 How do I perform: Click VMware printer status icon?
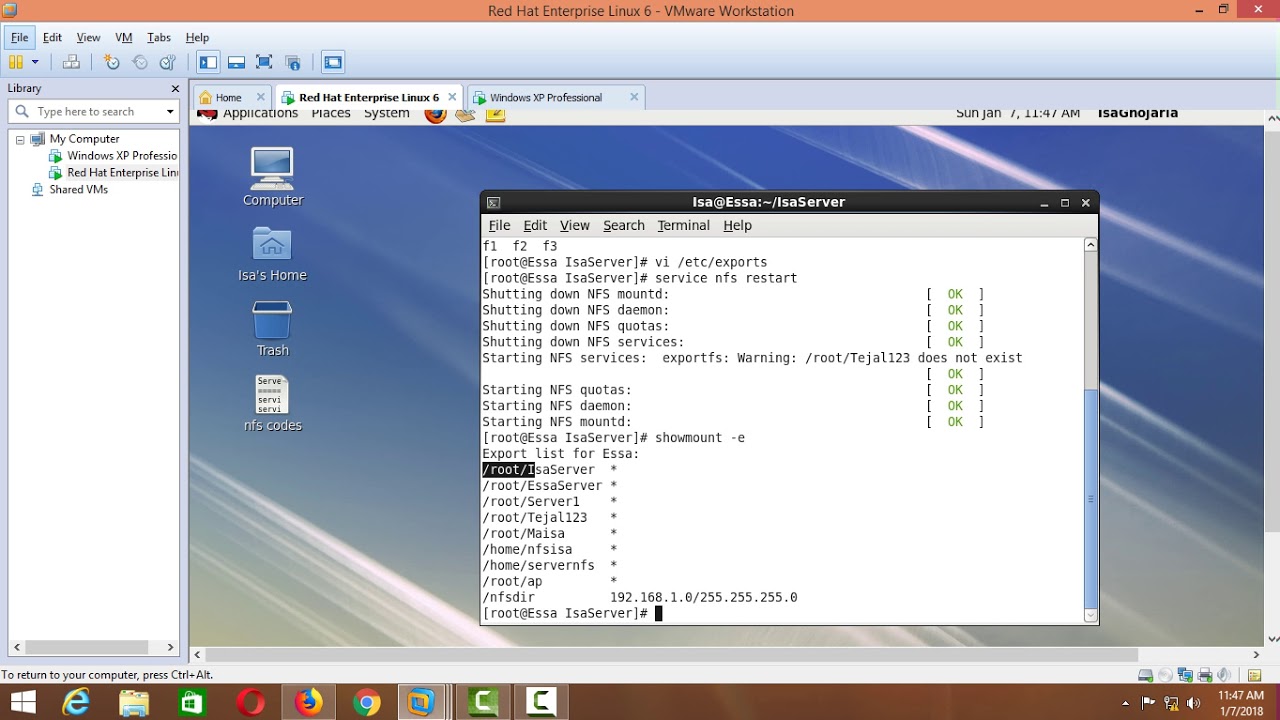(1205, 675)
